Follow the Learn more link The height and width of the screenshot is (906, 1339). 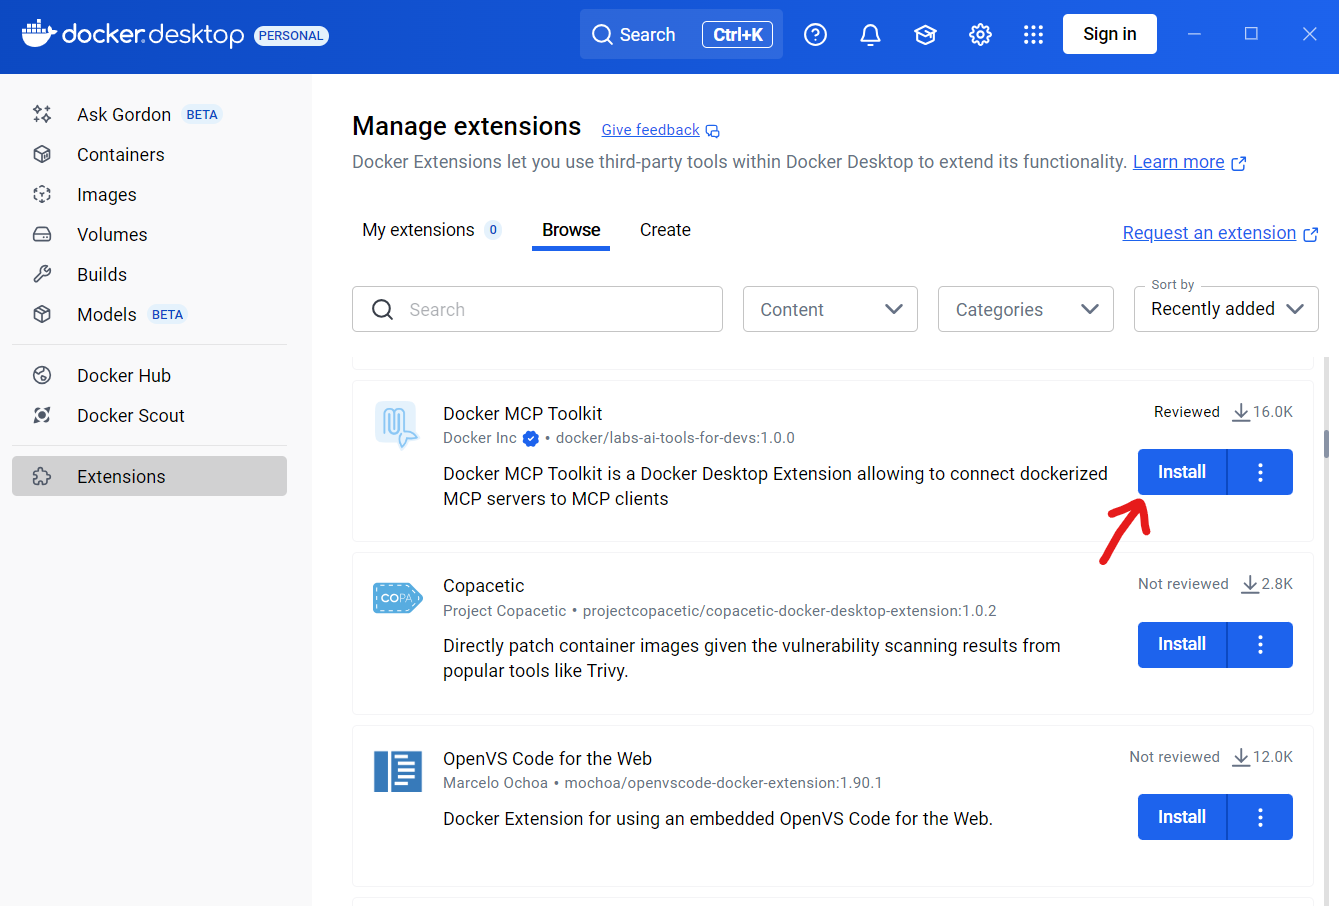1178,162
